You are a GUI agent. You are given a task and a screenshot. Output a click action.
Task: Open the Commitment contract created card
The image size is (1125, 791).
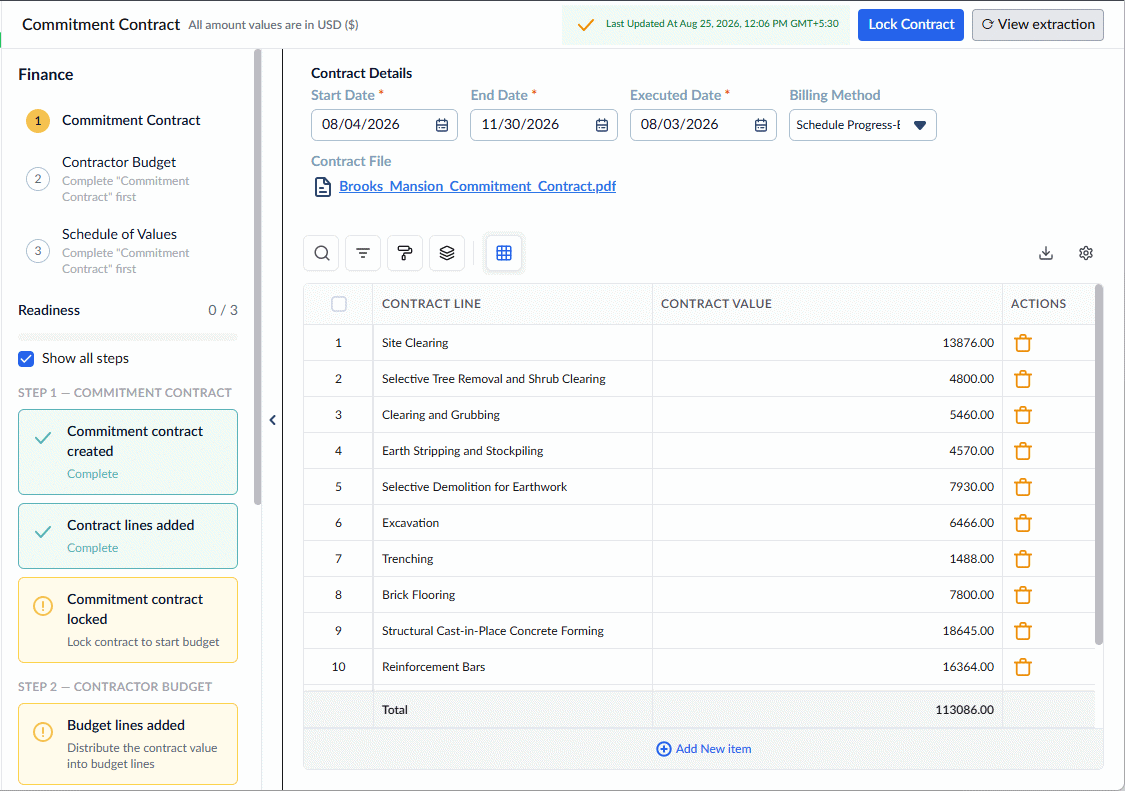pos(128,451)
